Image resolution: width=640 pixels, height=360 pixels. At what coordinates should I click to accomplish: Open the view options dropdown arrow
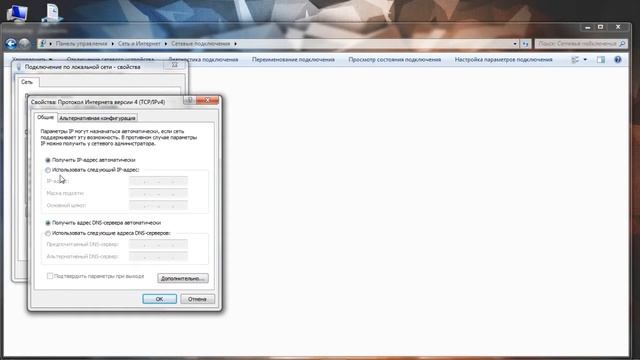pyautogui.click(x=585, y=60)
